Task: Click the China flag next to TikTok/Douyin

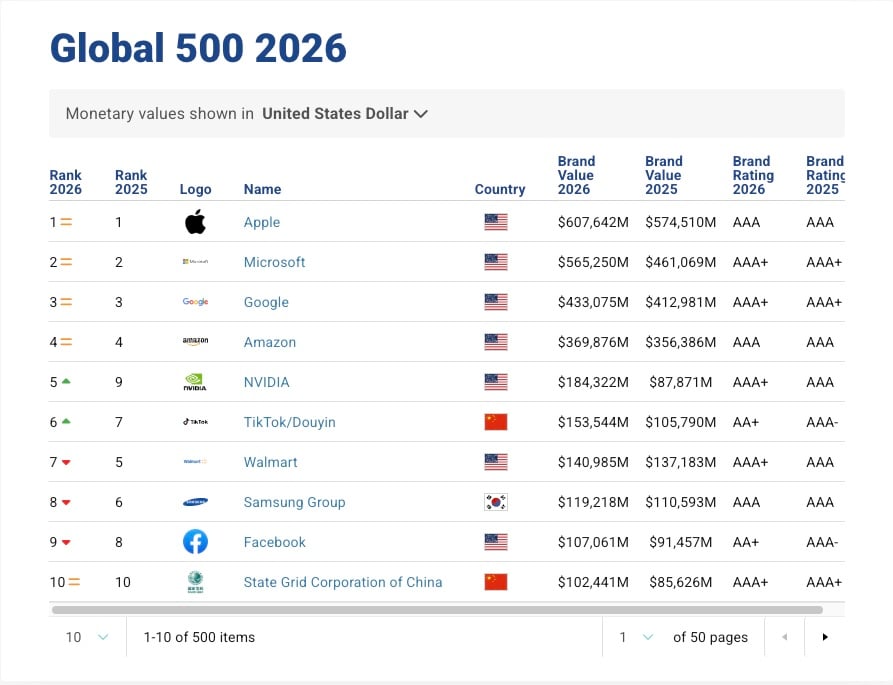Action: click(x=497, y=422)
